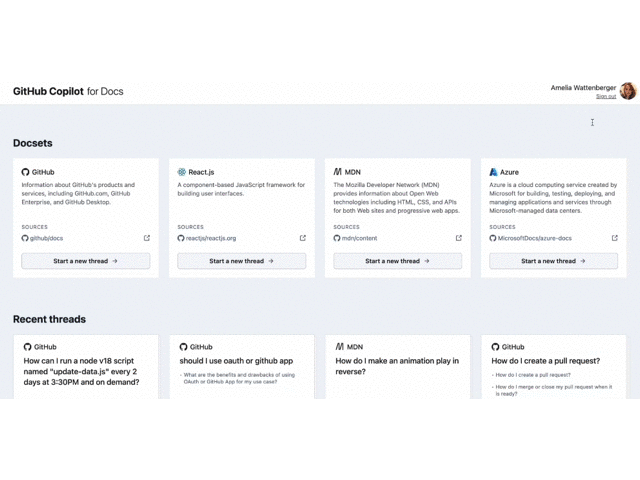
Task: Click Amelia Wattenberger's profile avatar
Action: coord(628,91)
